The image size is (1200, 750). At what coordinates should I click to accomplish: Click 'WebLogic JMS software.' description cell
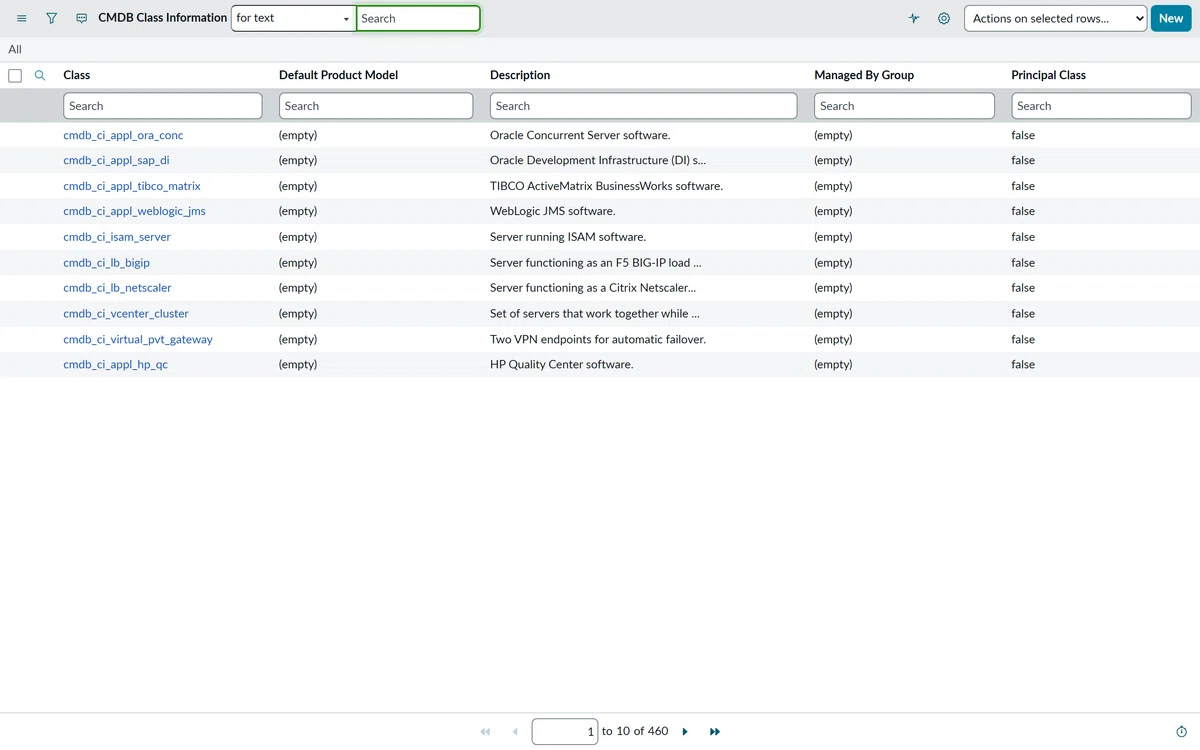tap(552, 211)
